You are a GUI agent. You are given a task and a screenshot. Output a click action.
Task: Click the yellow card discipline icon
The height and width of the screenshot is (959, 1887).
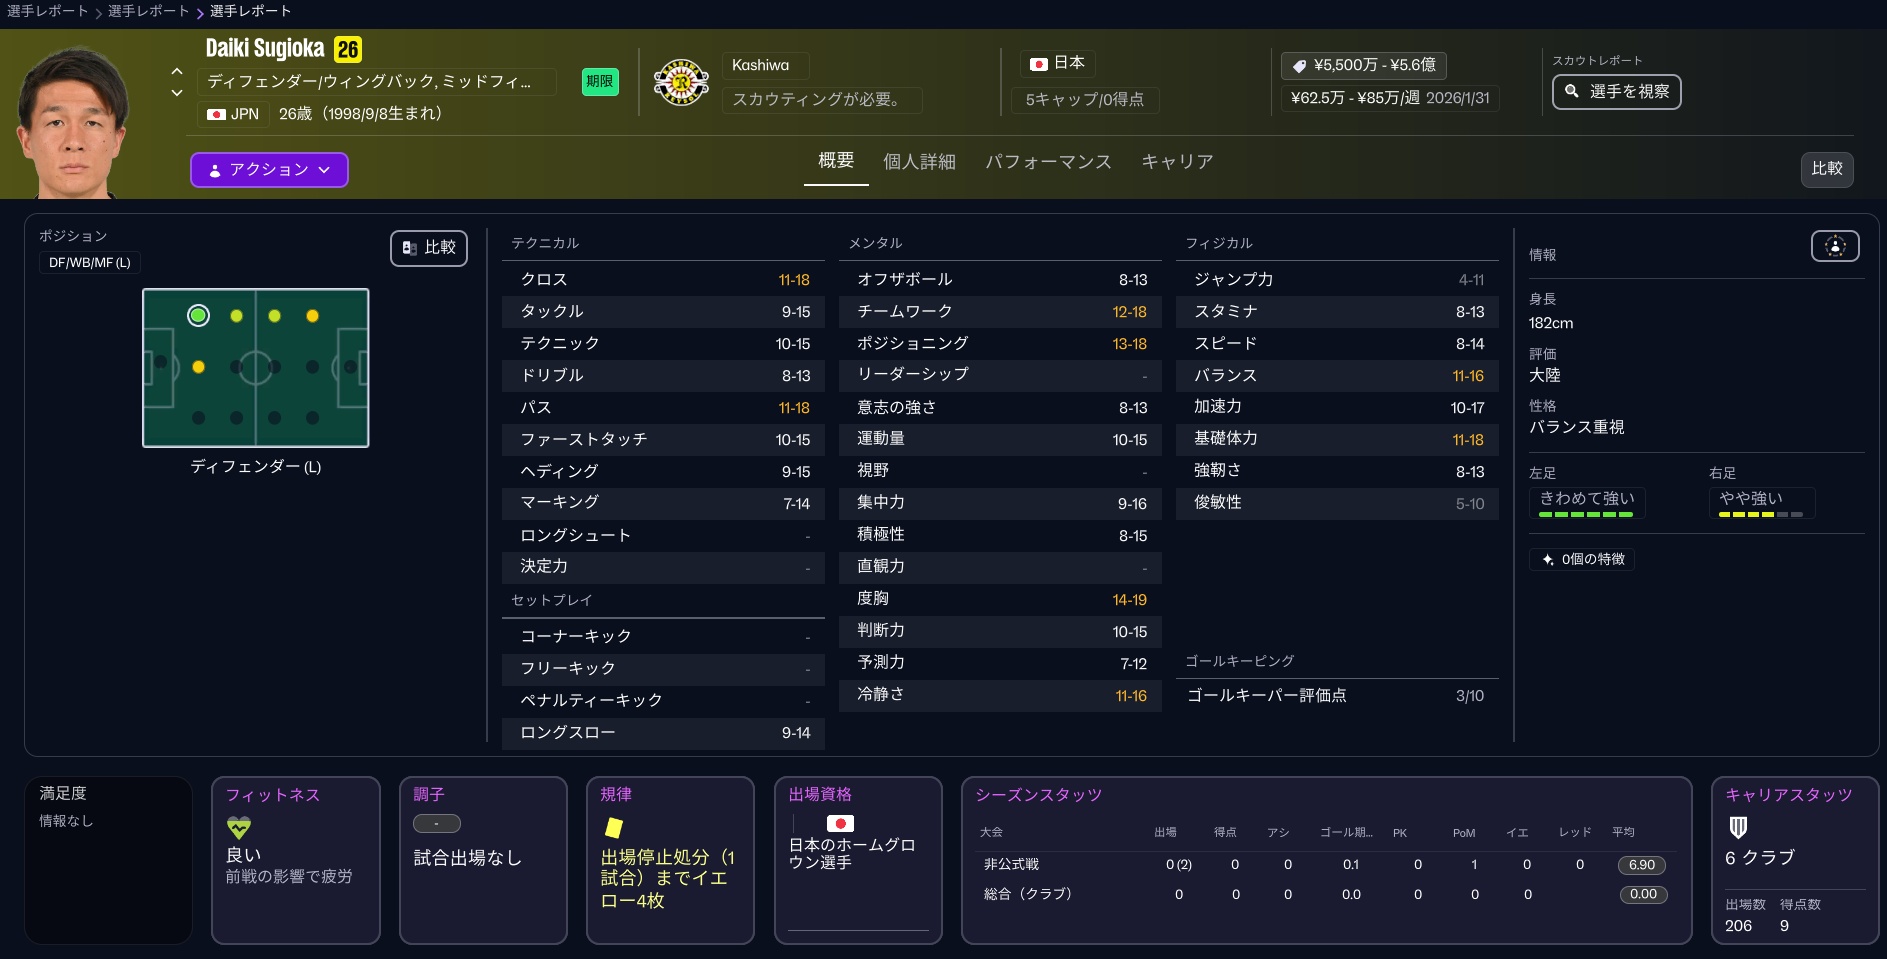(x=614, y=827)
